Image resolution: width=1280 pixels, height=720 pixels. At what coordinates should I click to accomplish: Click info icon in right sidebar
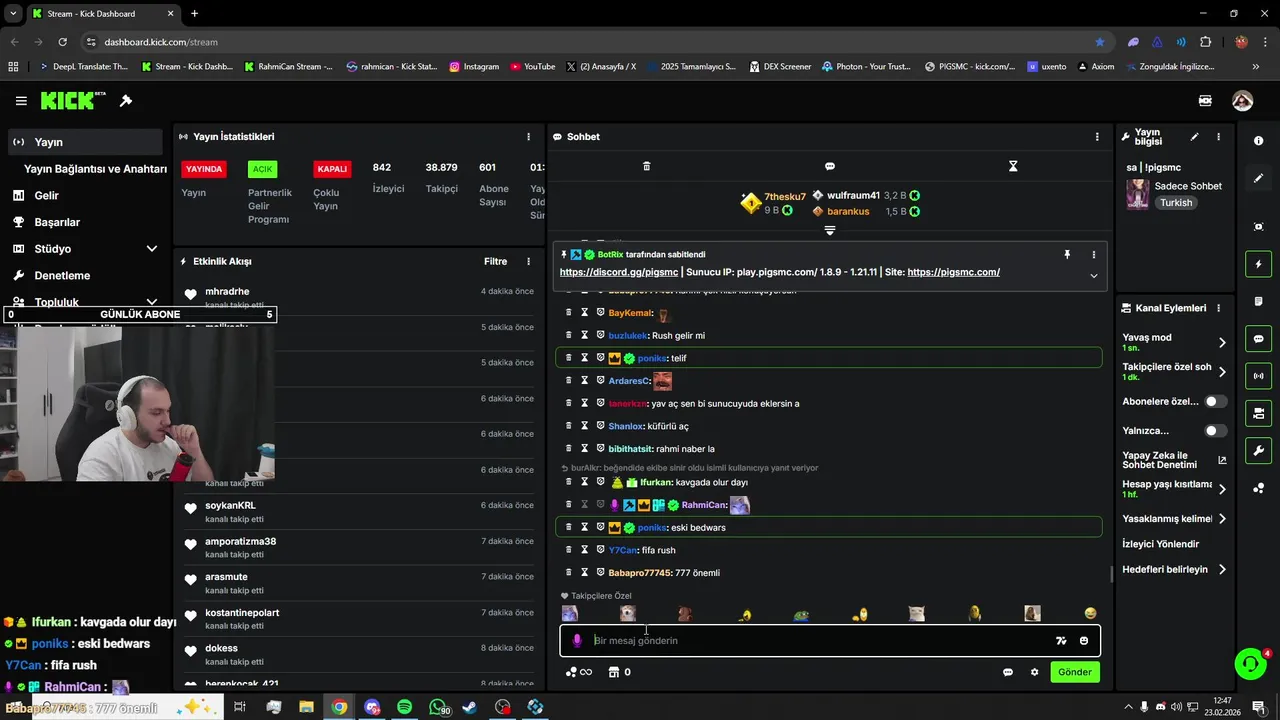point(1258,141)
